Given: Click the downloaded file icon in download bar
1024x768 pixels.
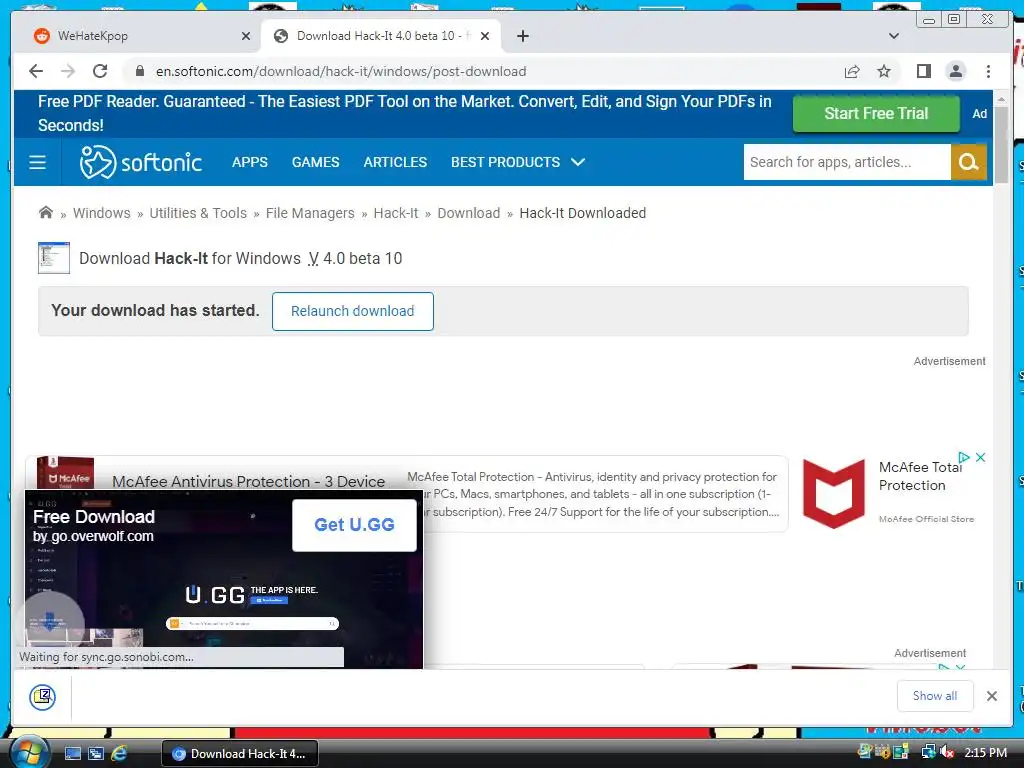Looking at the screenshot, I should click(x=42, y=696).
